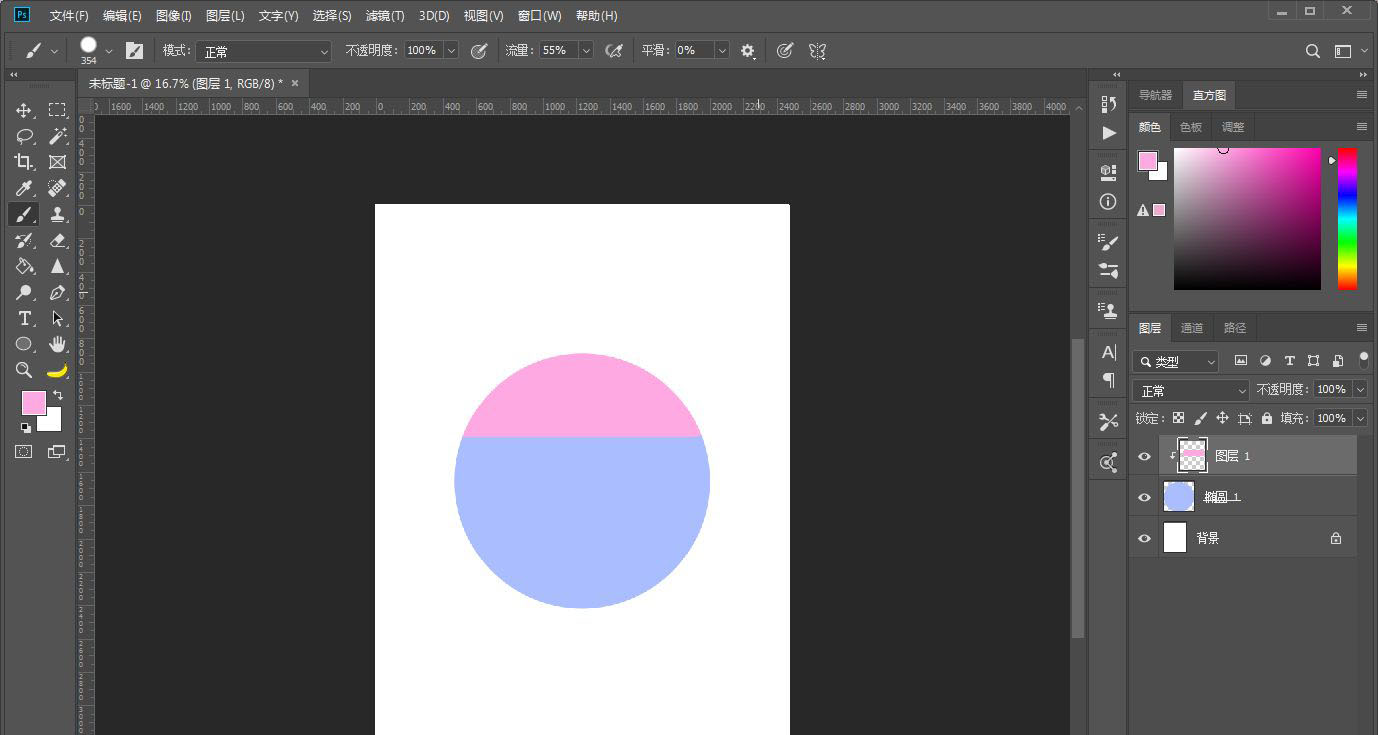Image resolution: width=1378 pixels, height=735 pixels.
Task: Open the brush mode 正常 dropdown
Action: point(263,51)
